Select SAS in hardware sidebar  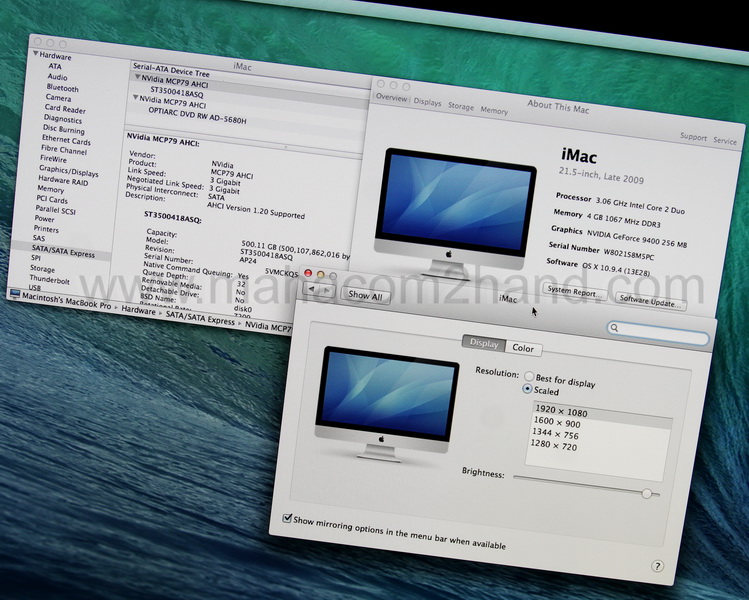tap(39, 238)
